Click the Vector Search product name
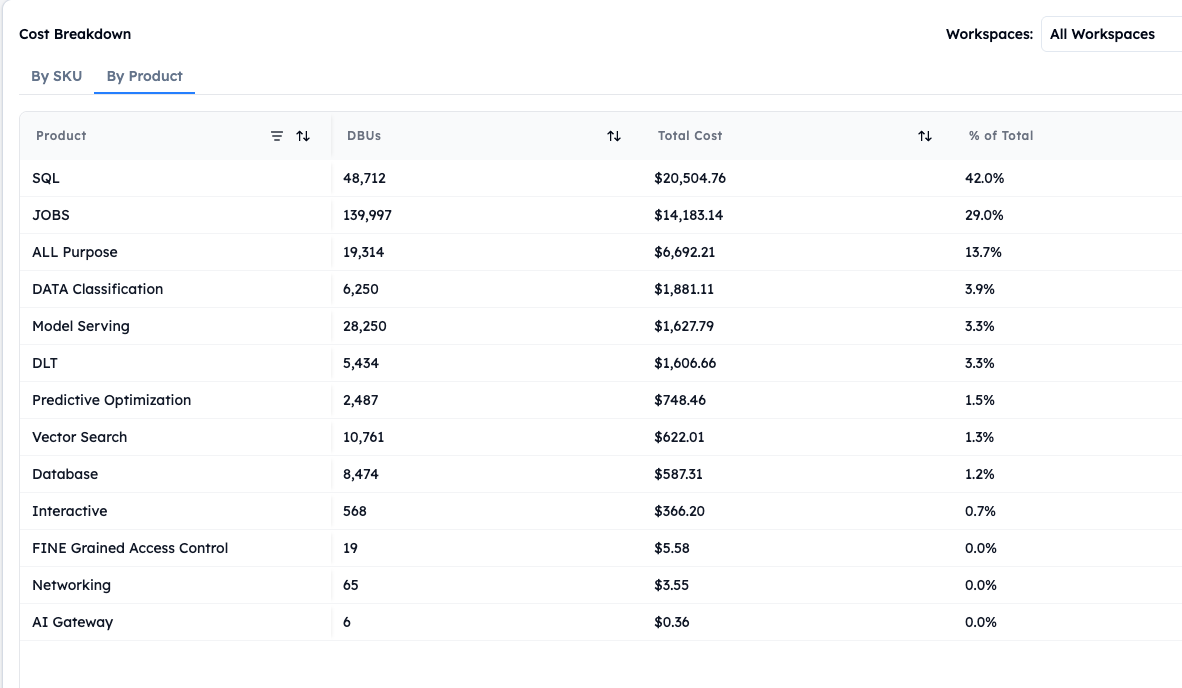The width and height of the screenshot is (1182, 688). pyautogui.click(x=79, y=437)
